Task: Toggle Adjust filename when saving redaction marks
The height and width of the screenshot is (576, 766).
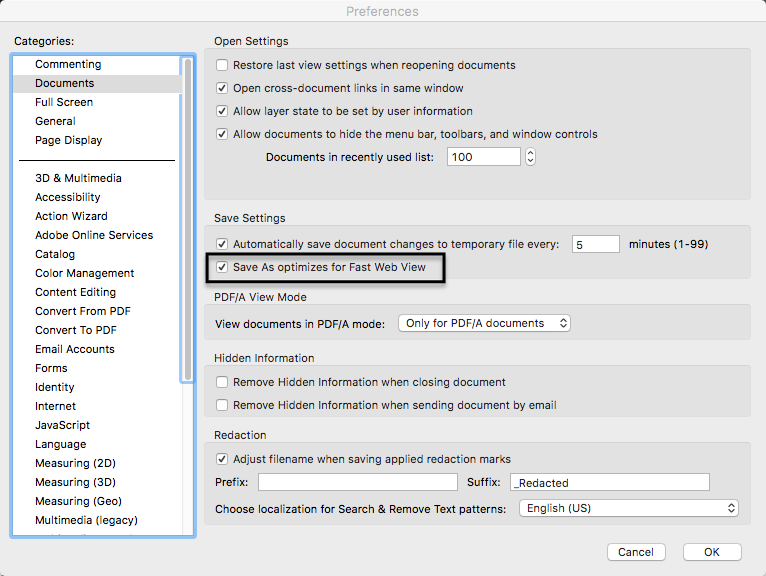Action: tap(223, 459)
